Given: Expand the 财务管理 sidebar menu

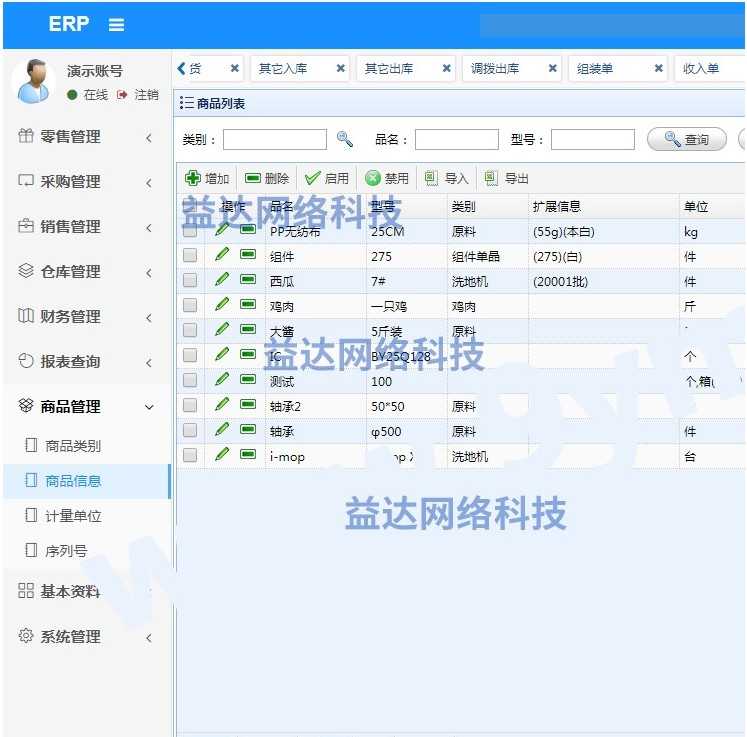Looking at the screenshot, I should 86,316.
